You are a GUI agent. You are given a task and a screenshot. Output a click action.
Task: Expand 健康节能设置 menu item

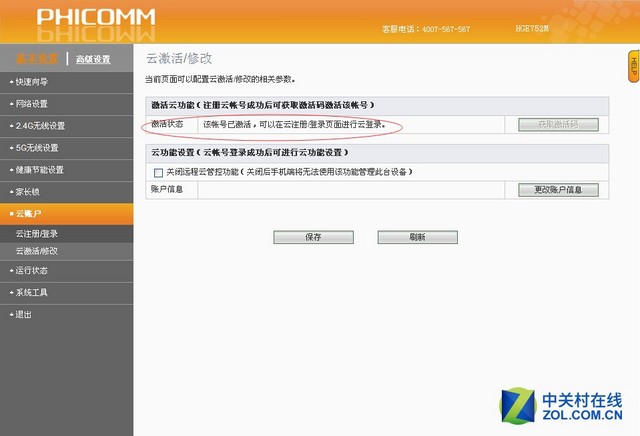tap(67, 170)
